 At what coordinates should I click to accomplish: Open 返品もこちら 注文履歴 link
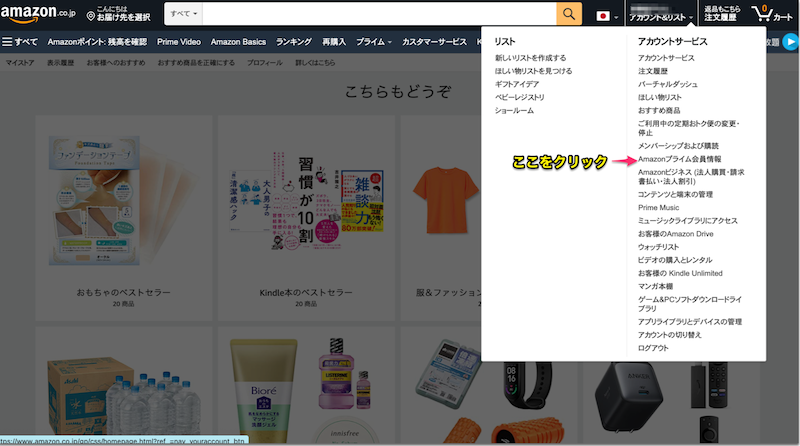(722, 14)
